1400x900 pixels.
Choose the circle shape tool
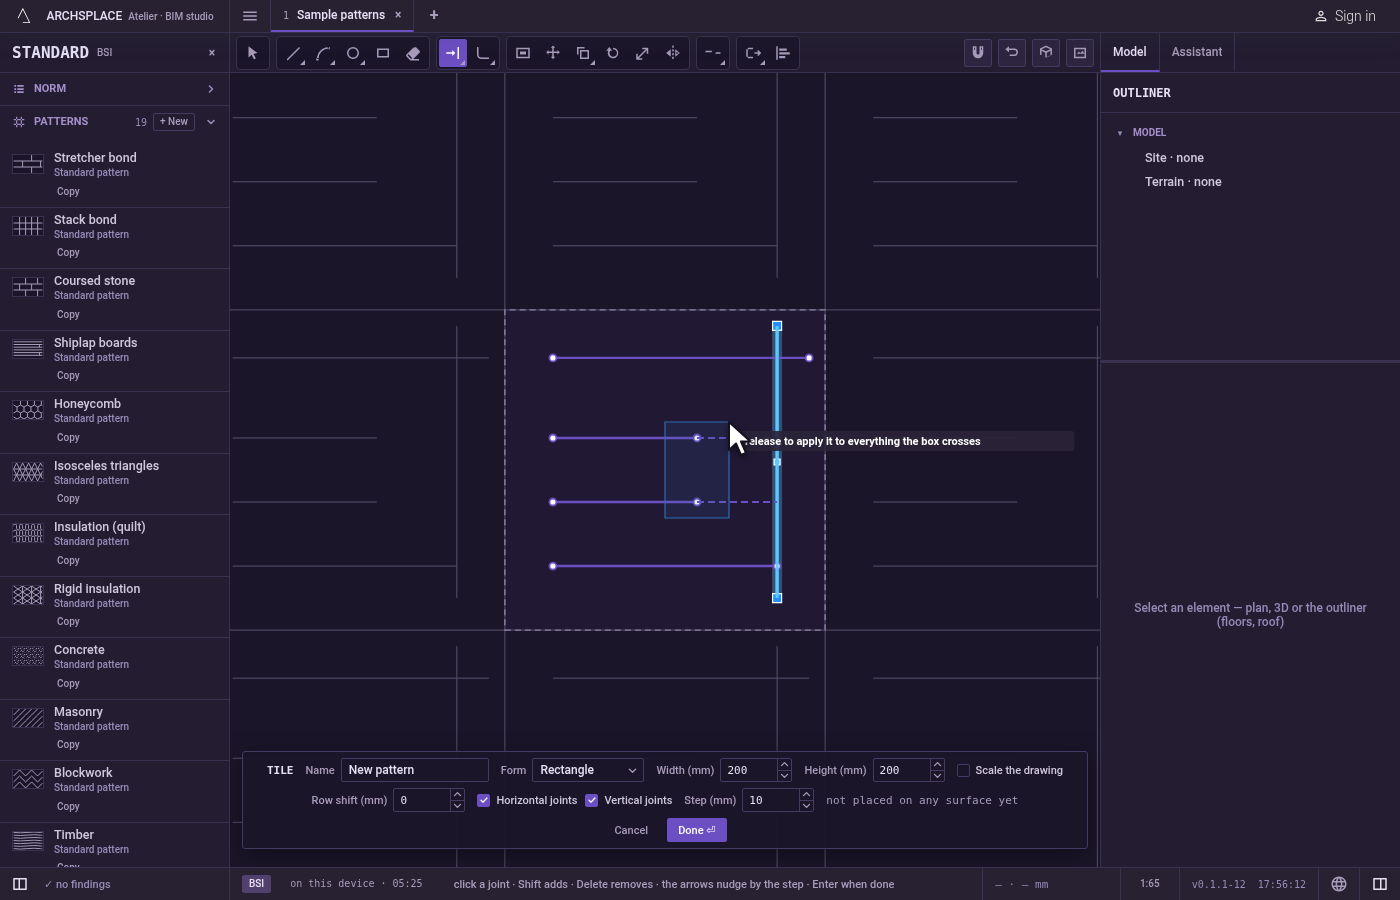click(353, 53)
